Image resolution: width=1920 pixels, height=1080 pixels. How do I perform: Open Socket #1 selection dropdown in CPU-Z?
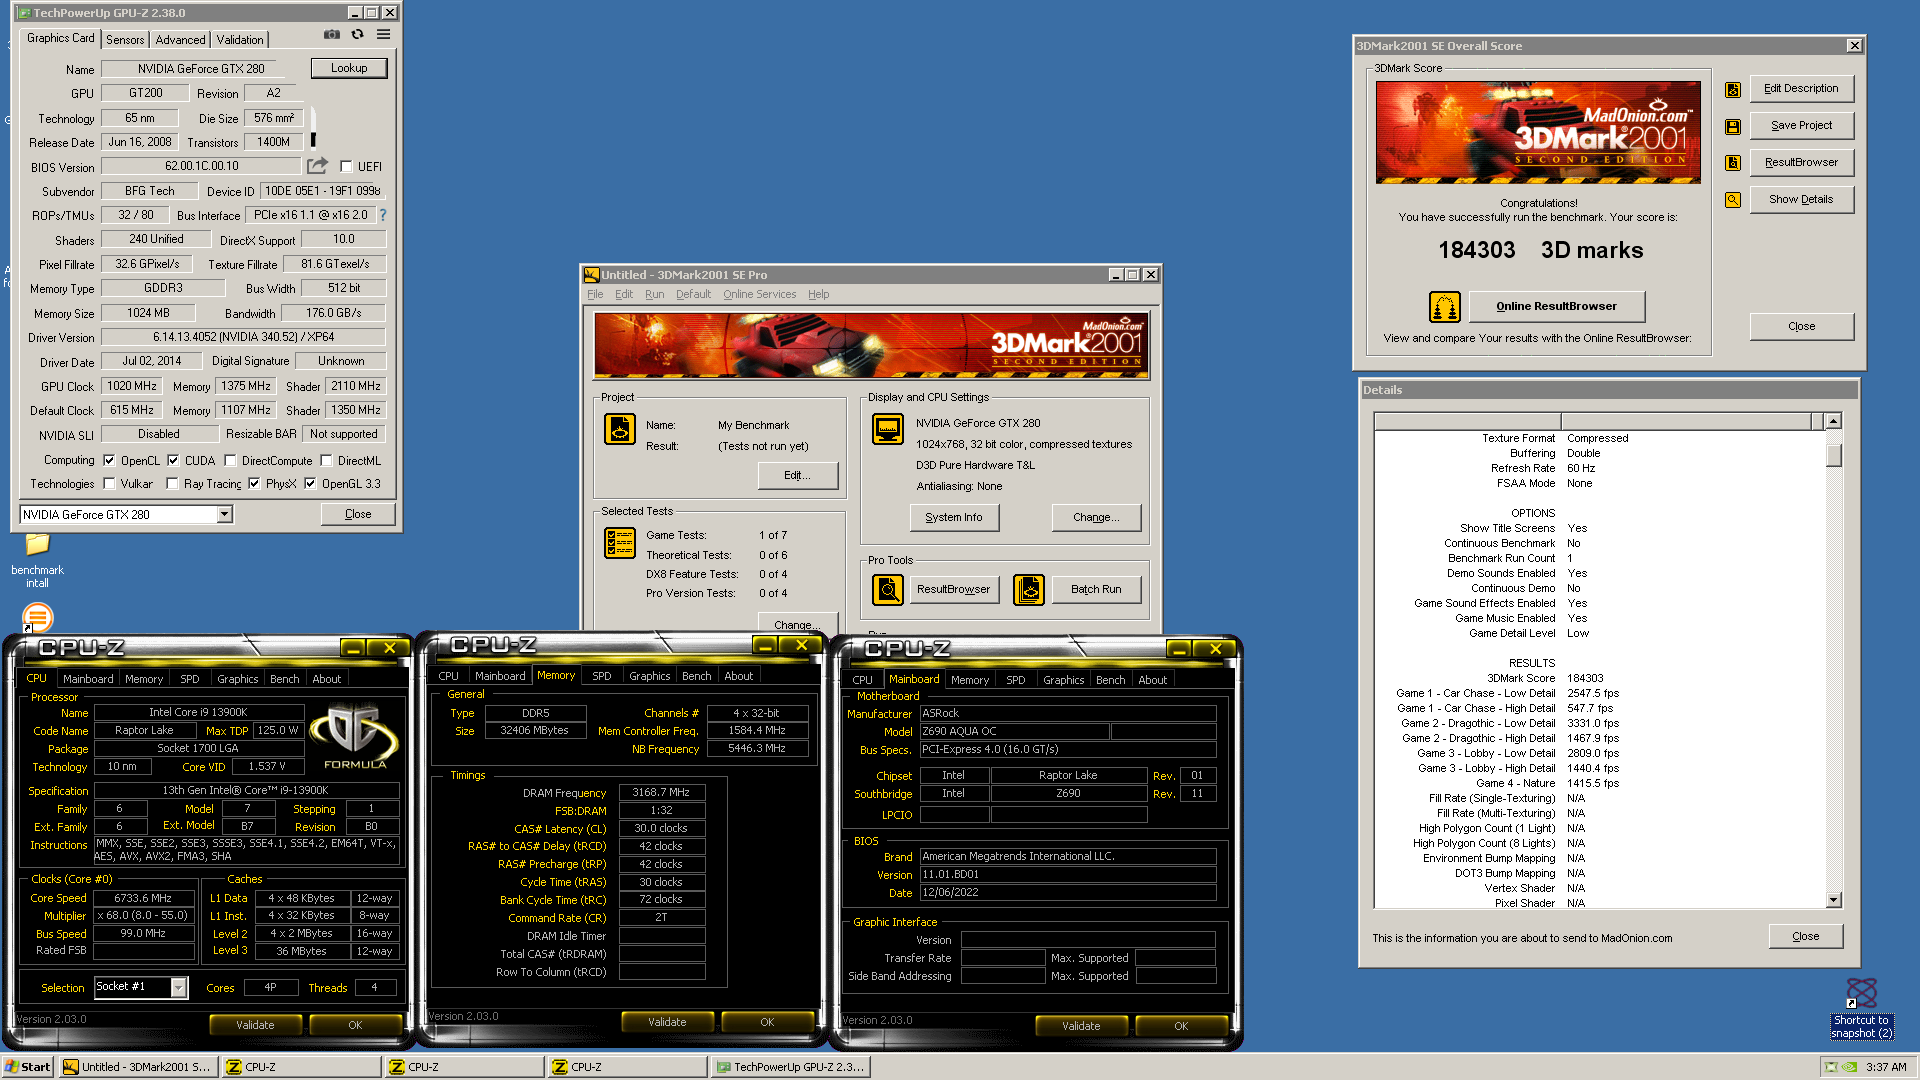pyautogui.click(x=178, y=988)
